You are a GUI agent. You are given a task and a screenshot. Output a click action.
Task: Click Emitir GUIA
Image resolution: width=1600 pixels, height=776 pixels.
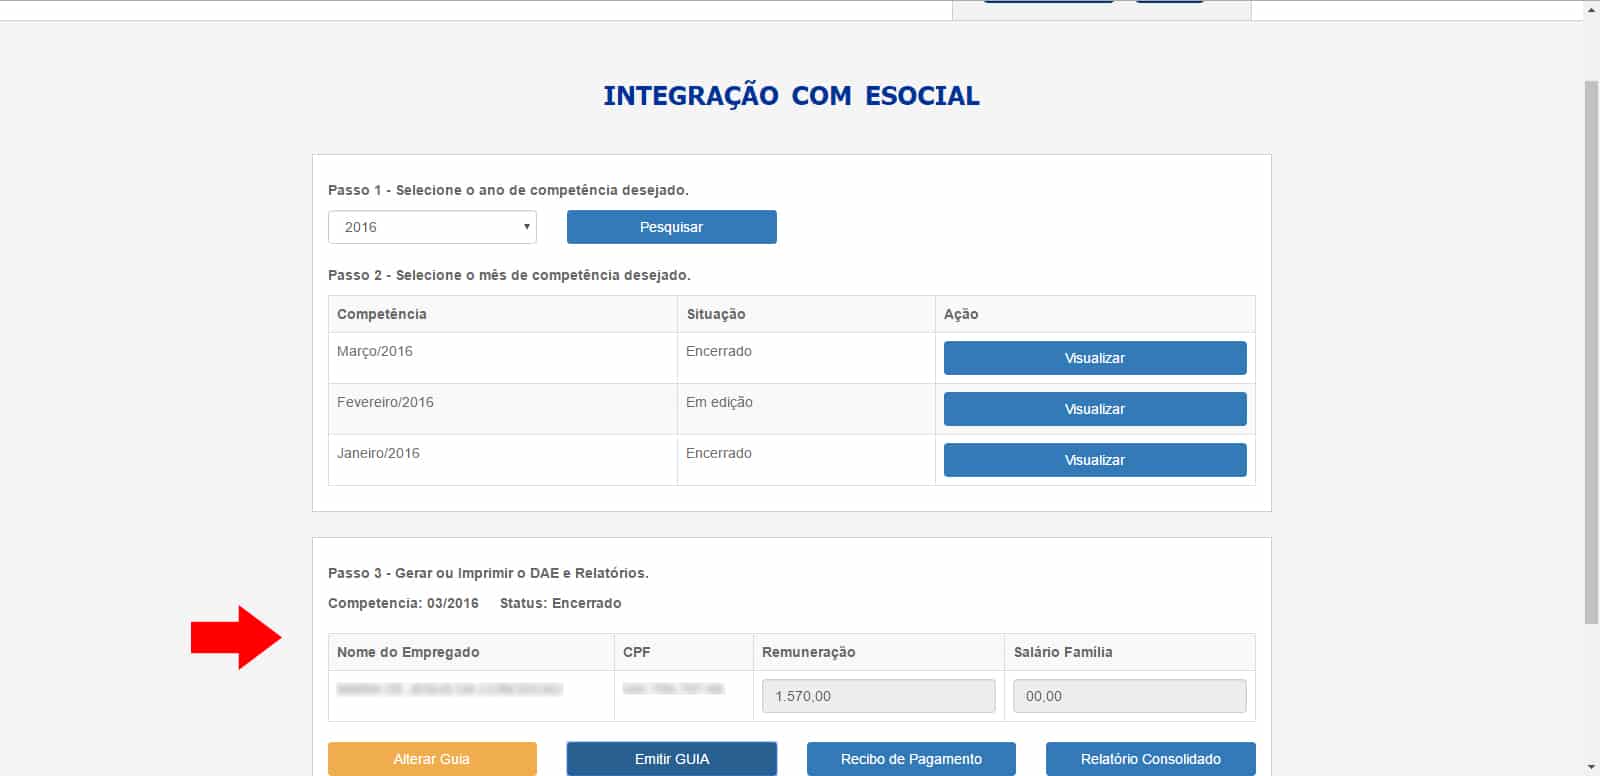[671, 759]
